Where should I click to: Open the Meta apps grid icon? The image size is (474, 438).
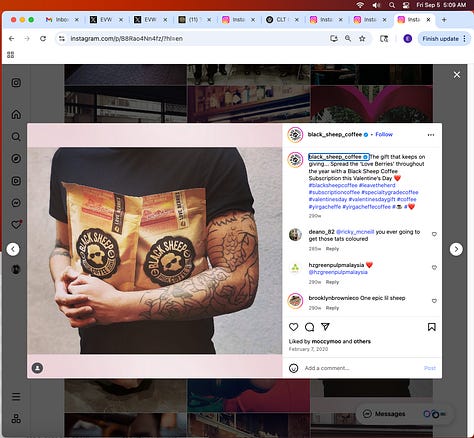click(x=16, y=418)
